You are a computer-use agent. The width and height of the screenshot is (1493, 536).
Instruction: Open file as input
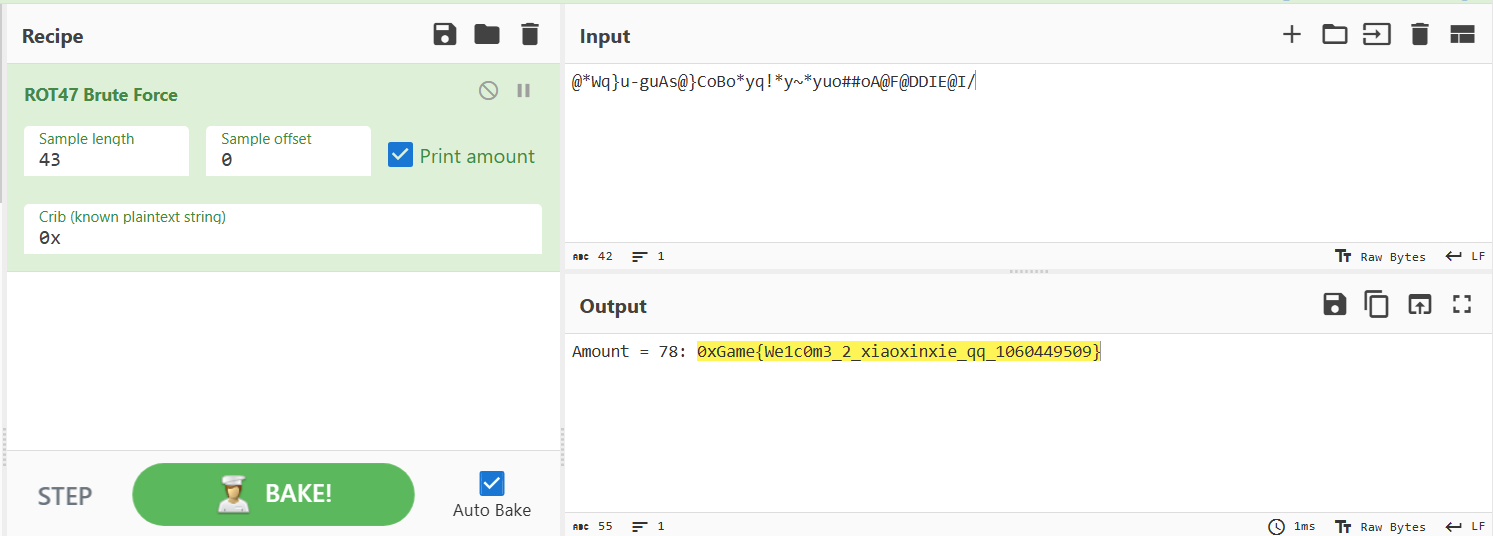coord(1377,35)
